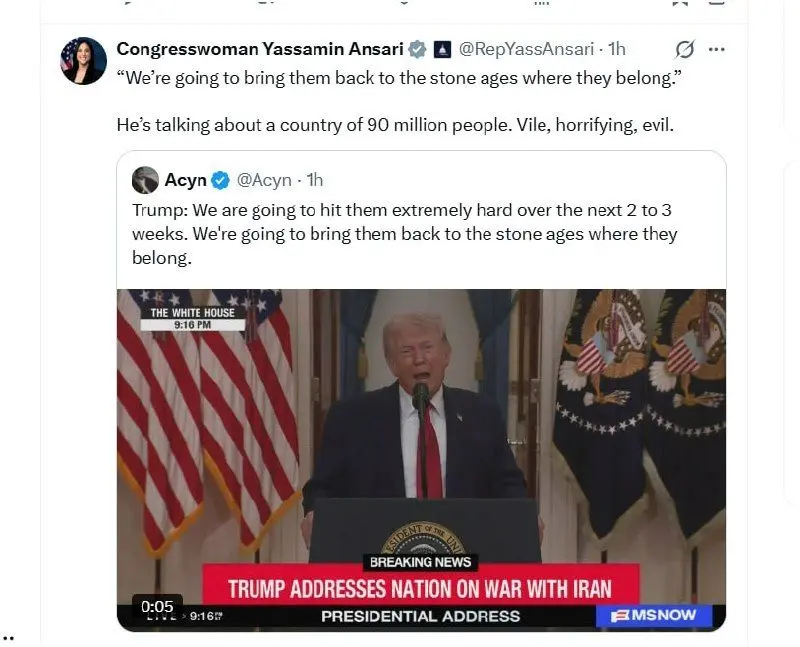800x647 pixels.
Task: Click the Acyn display name
Action: [185, 180]
